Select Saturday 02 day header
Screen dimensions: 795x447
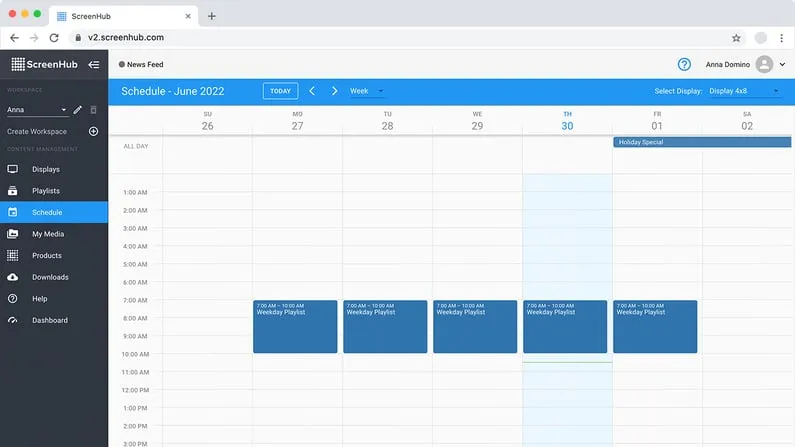point(747,121)
